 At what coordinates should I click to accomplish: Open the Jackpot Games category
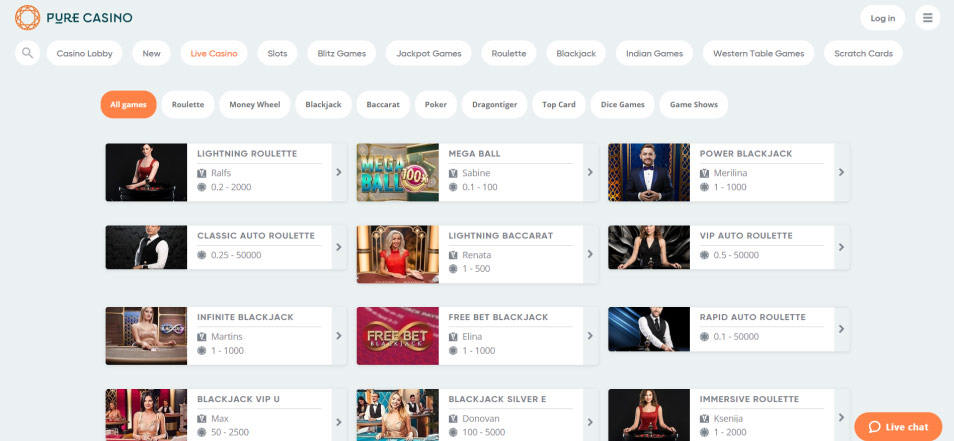tap(429, 53)
